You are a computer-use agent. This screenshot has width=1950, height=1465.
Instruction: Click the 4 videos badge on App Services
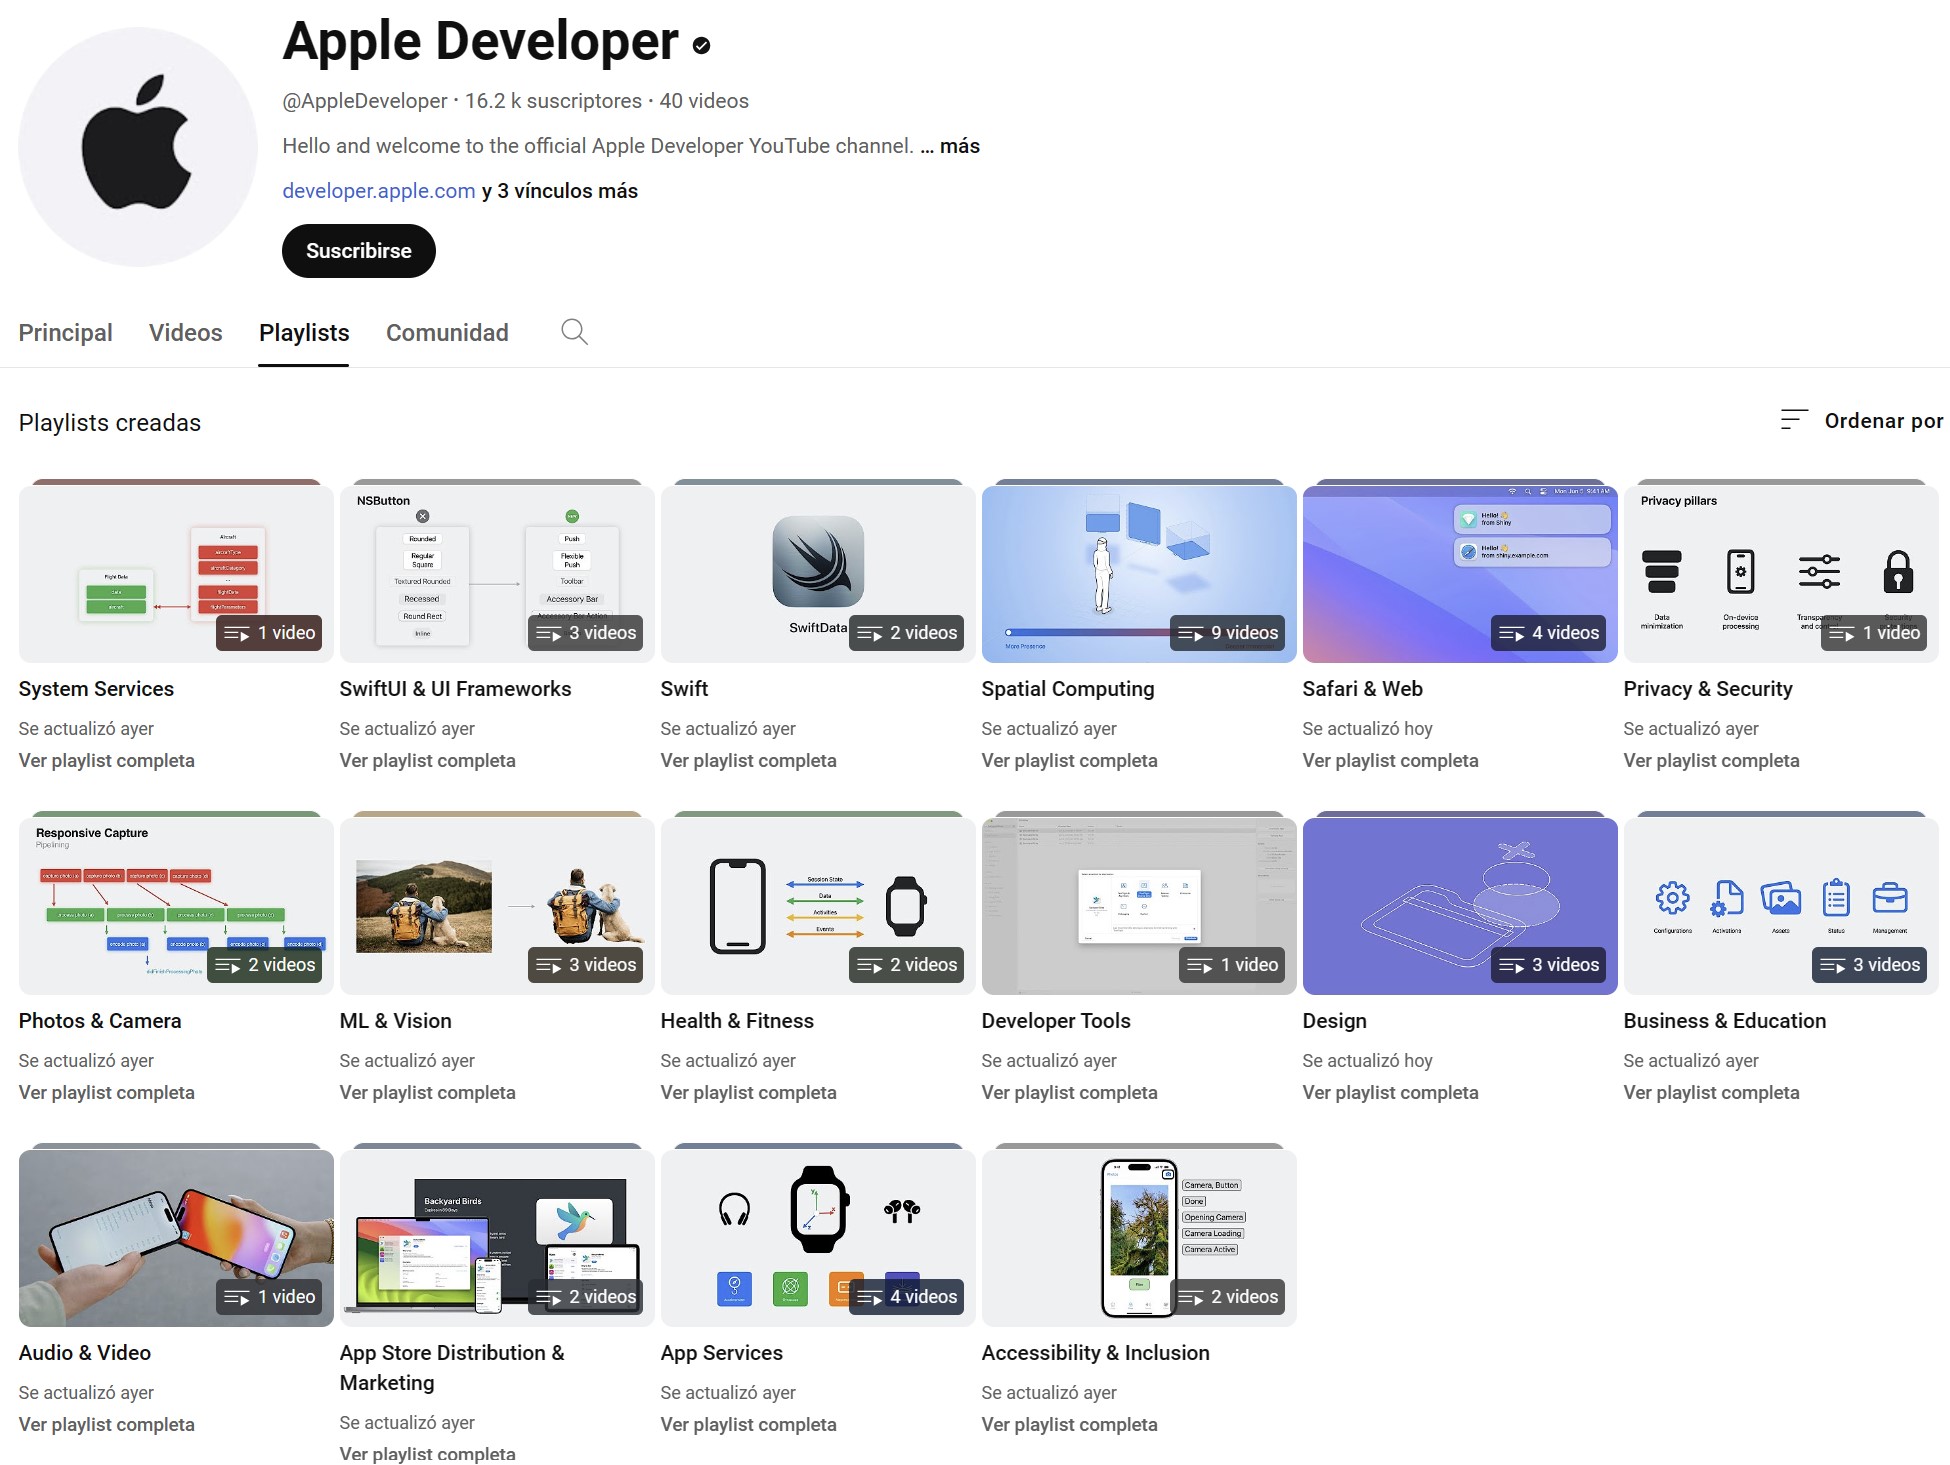coord(907,1297)
